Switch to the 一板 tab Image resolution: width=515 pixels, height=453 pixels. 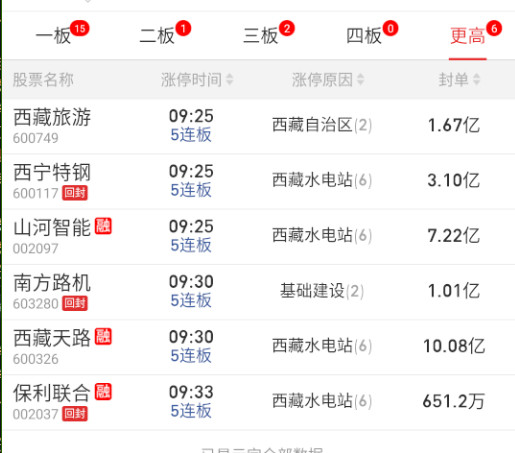click(53, 35)
